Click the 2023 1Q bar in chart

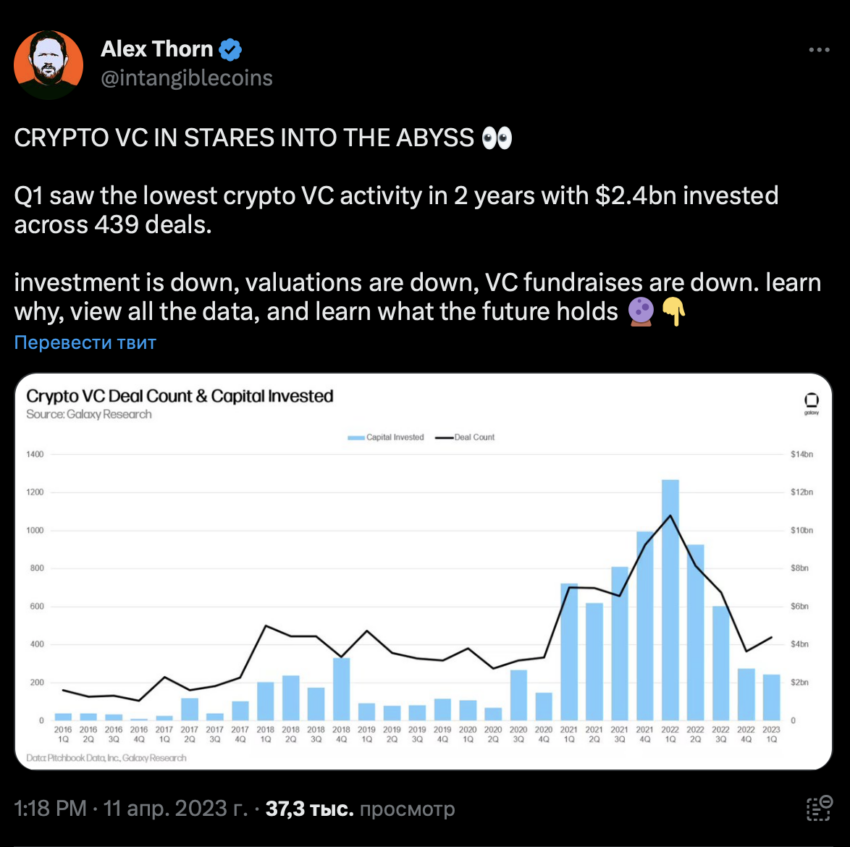pyautogui.click(x=771, y=697)
